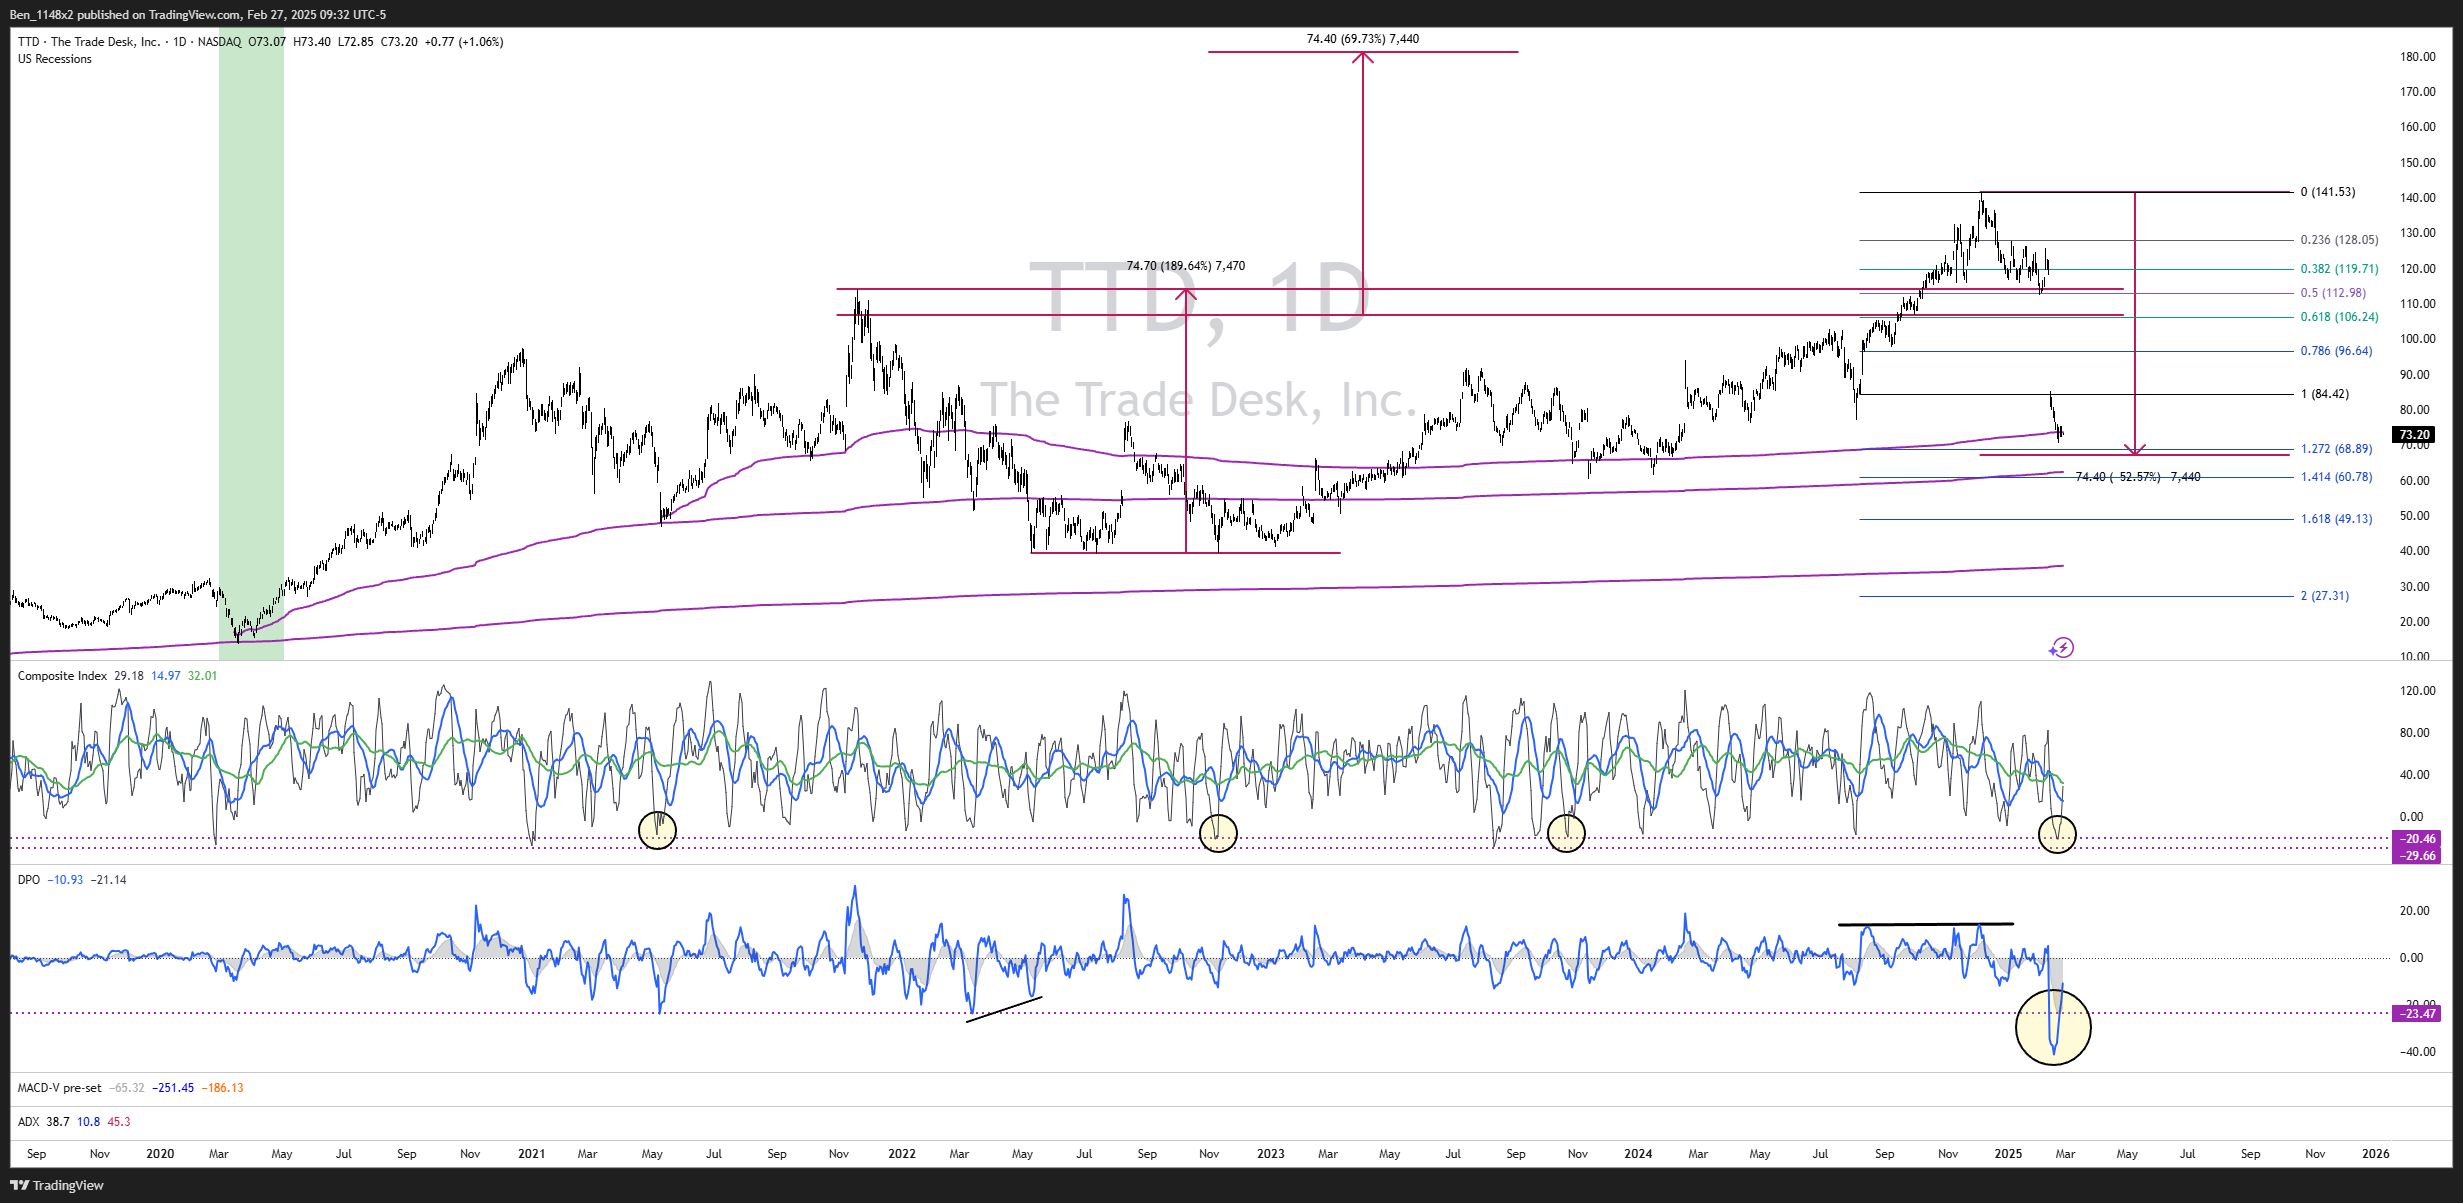Click the 74.70 (189.64%) measurement label
This screenshot has width=2463, height=1203.
click(1186, 266)
